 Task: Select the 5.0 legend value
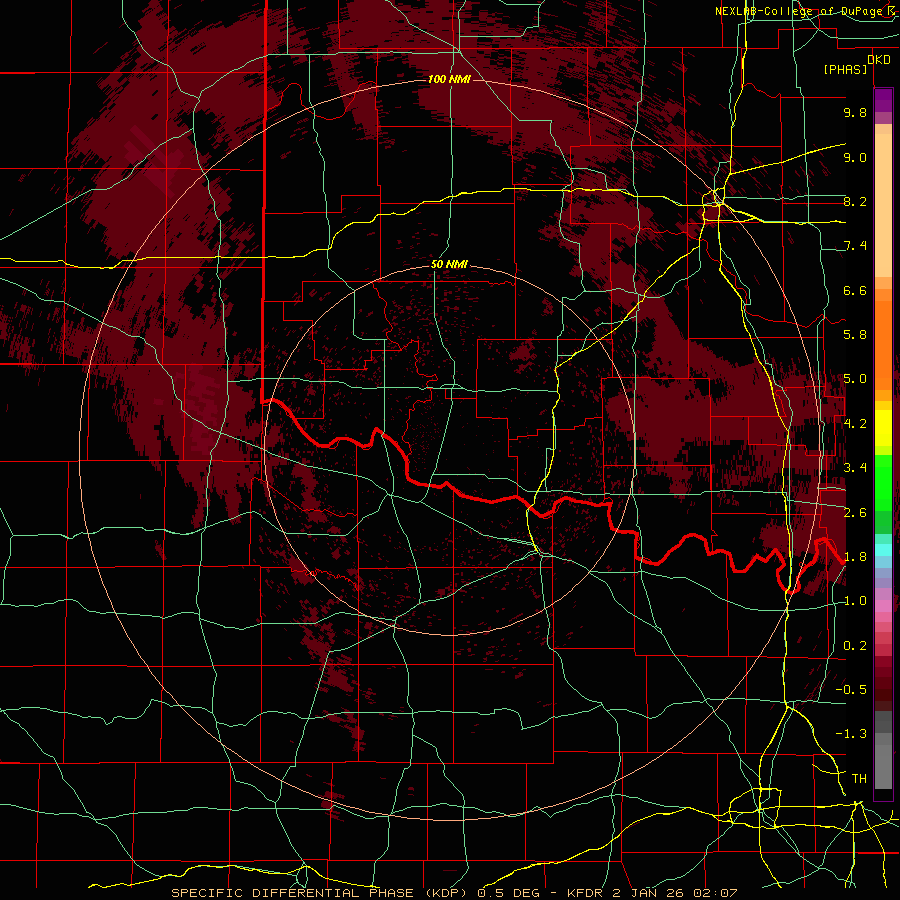click(855, 379)
